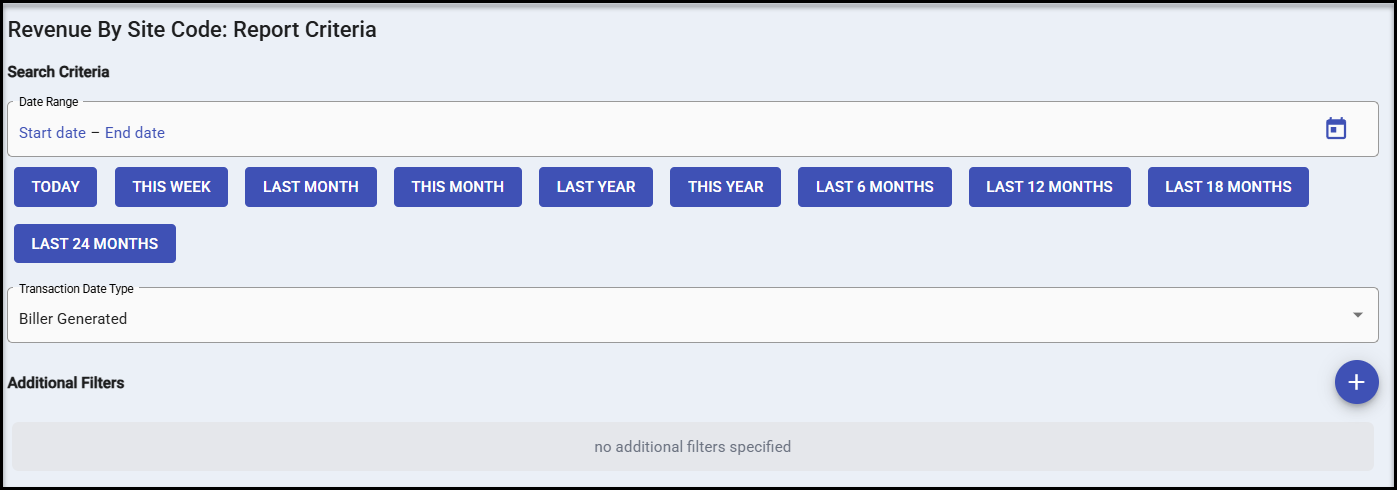This screenshot has height=490, width=1397.
Task: Click the Additional Filters heading
Action: click(x=66, y=383)
